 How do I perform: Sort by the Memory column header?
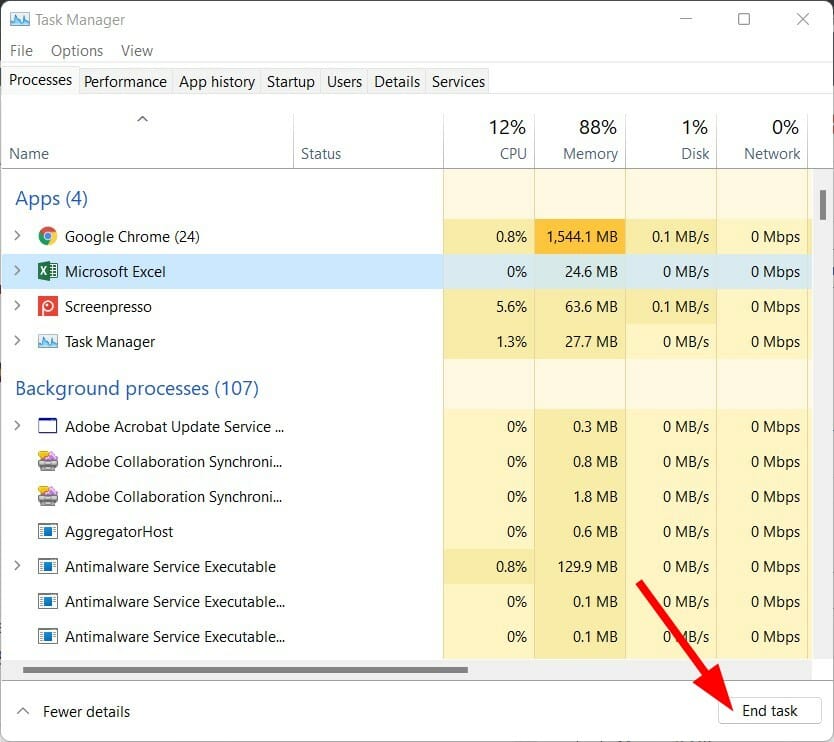580,141
